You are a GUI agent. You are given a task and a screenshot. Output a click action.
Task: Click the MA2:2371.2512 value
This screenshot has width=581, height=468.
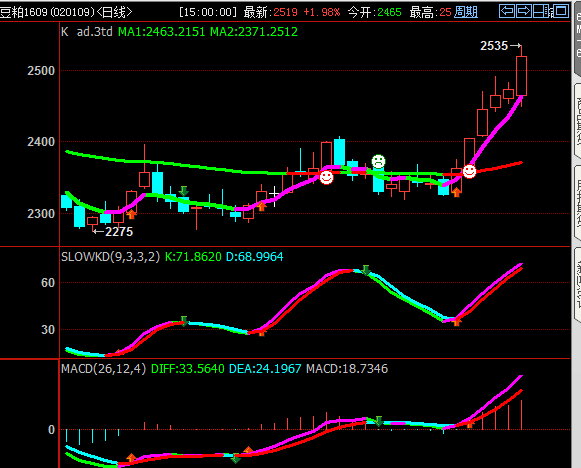tap(254, 31)
